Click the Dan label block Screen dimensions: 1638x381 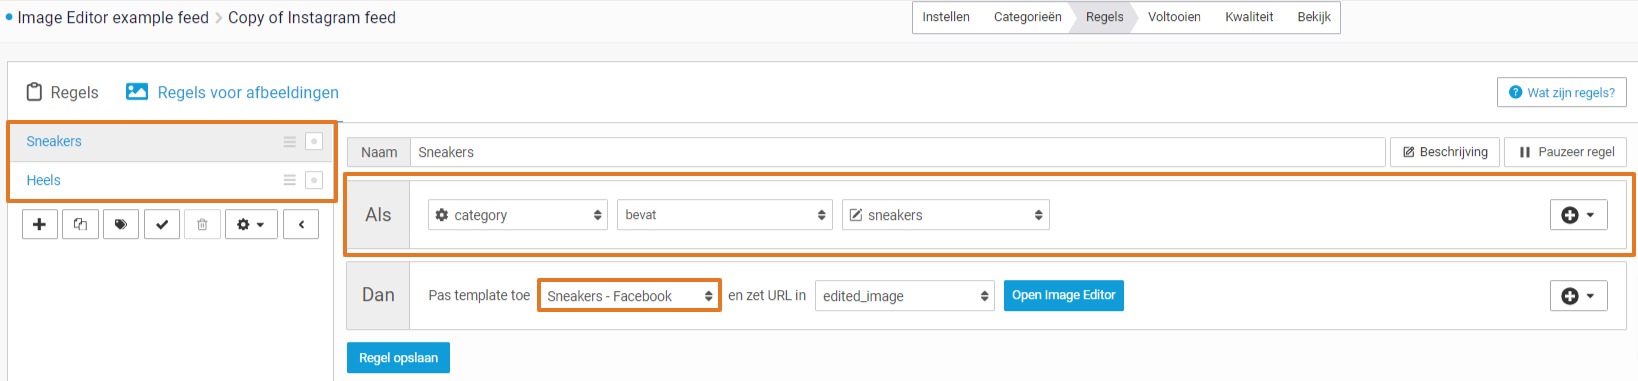[378, 295]
